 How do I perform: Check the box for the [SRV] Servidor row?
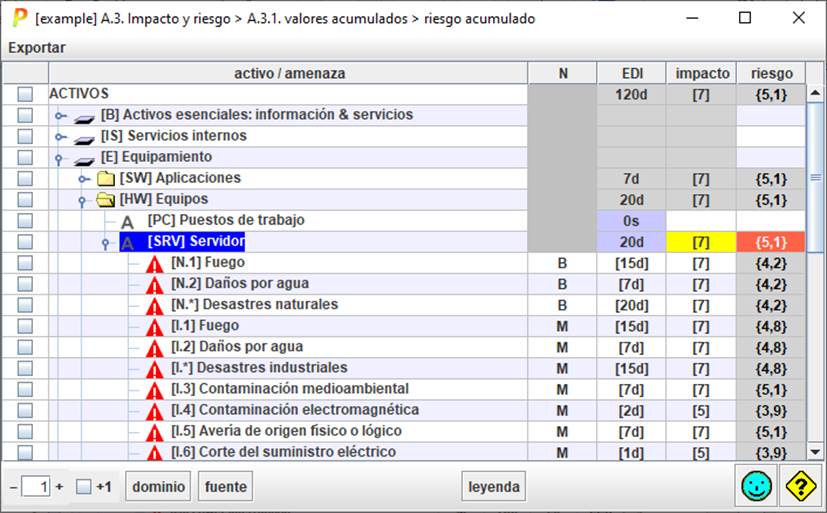point(25,242)
